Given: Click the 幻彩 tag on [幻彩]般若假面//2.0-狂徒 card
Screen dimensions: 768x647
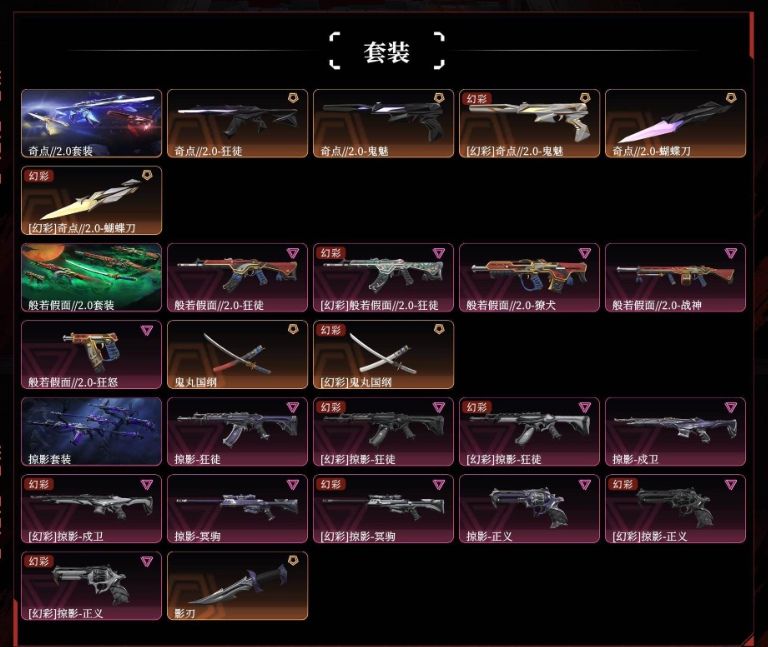Looking at the screenshot, I should [330, 253].
